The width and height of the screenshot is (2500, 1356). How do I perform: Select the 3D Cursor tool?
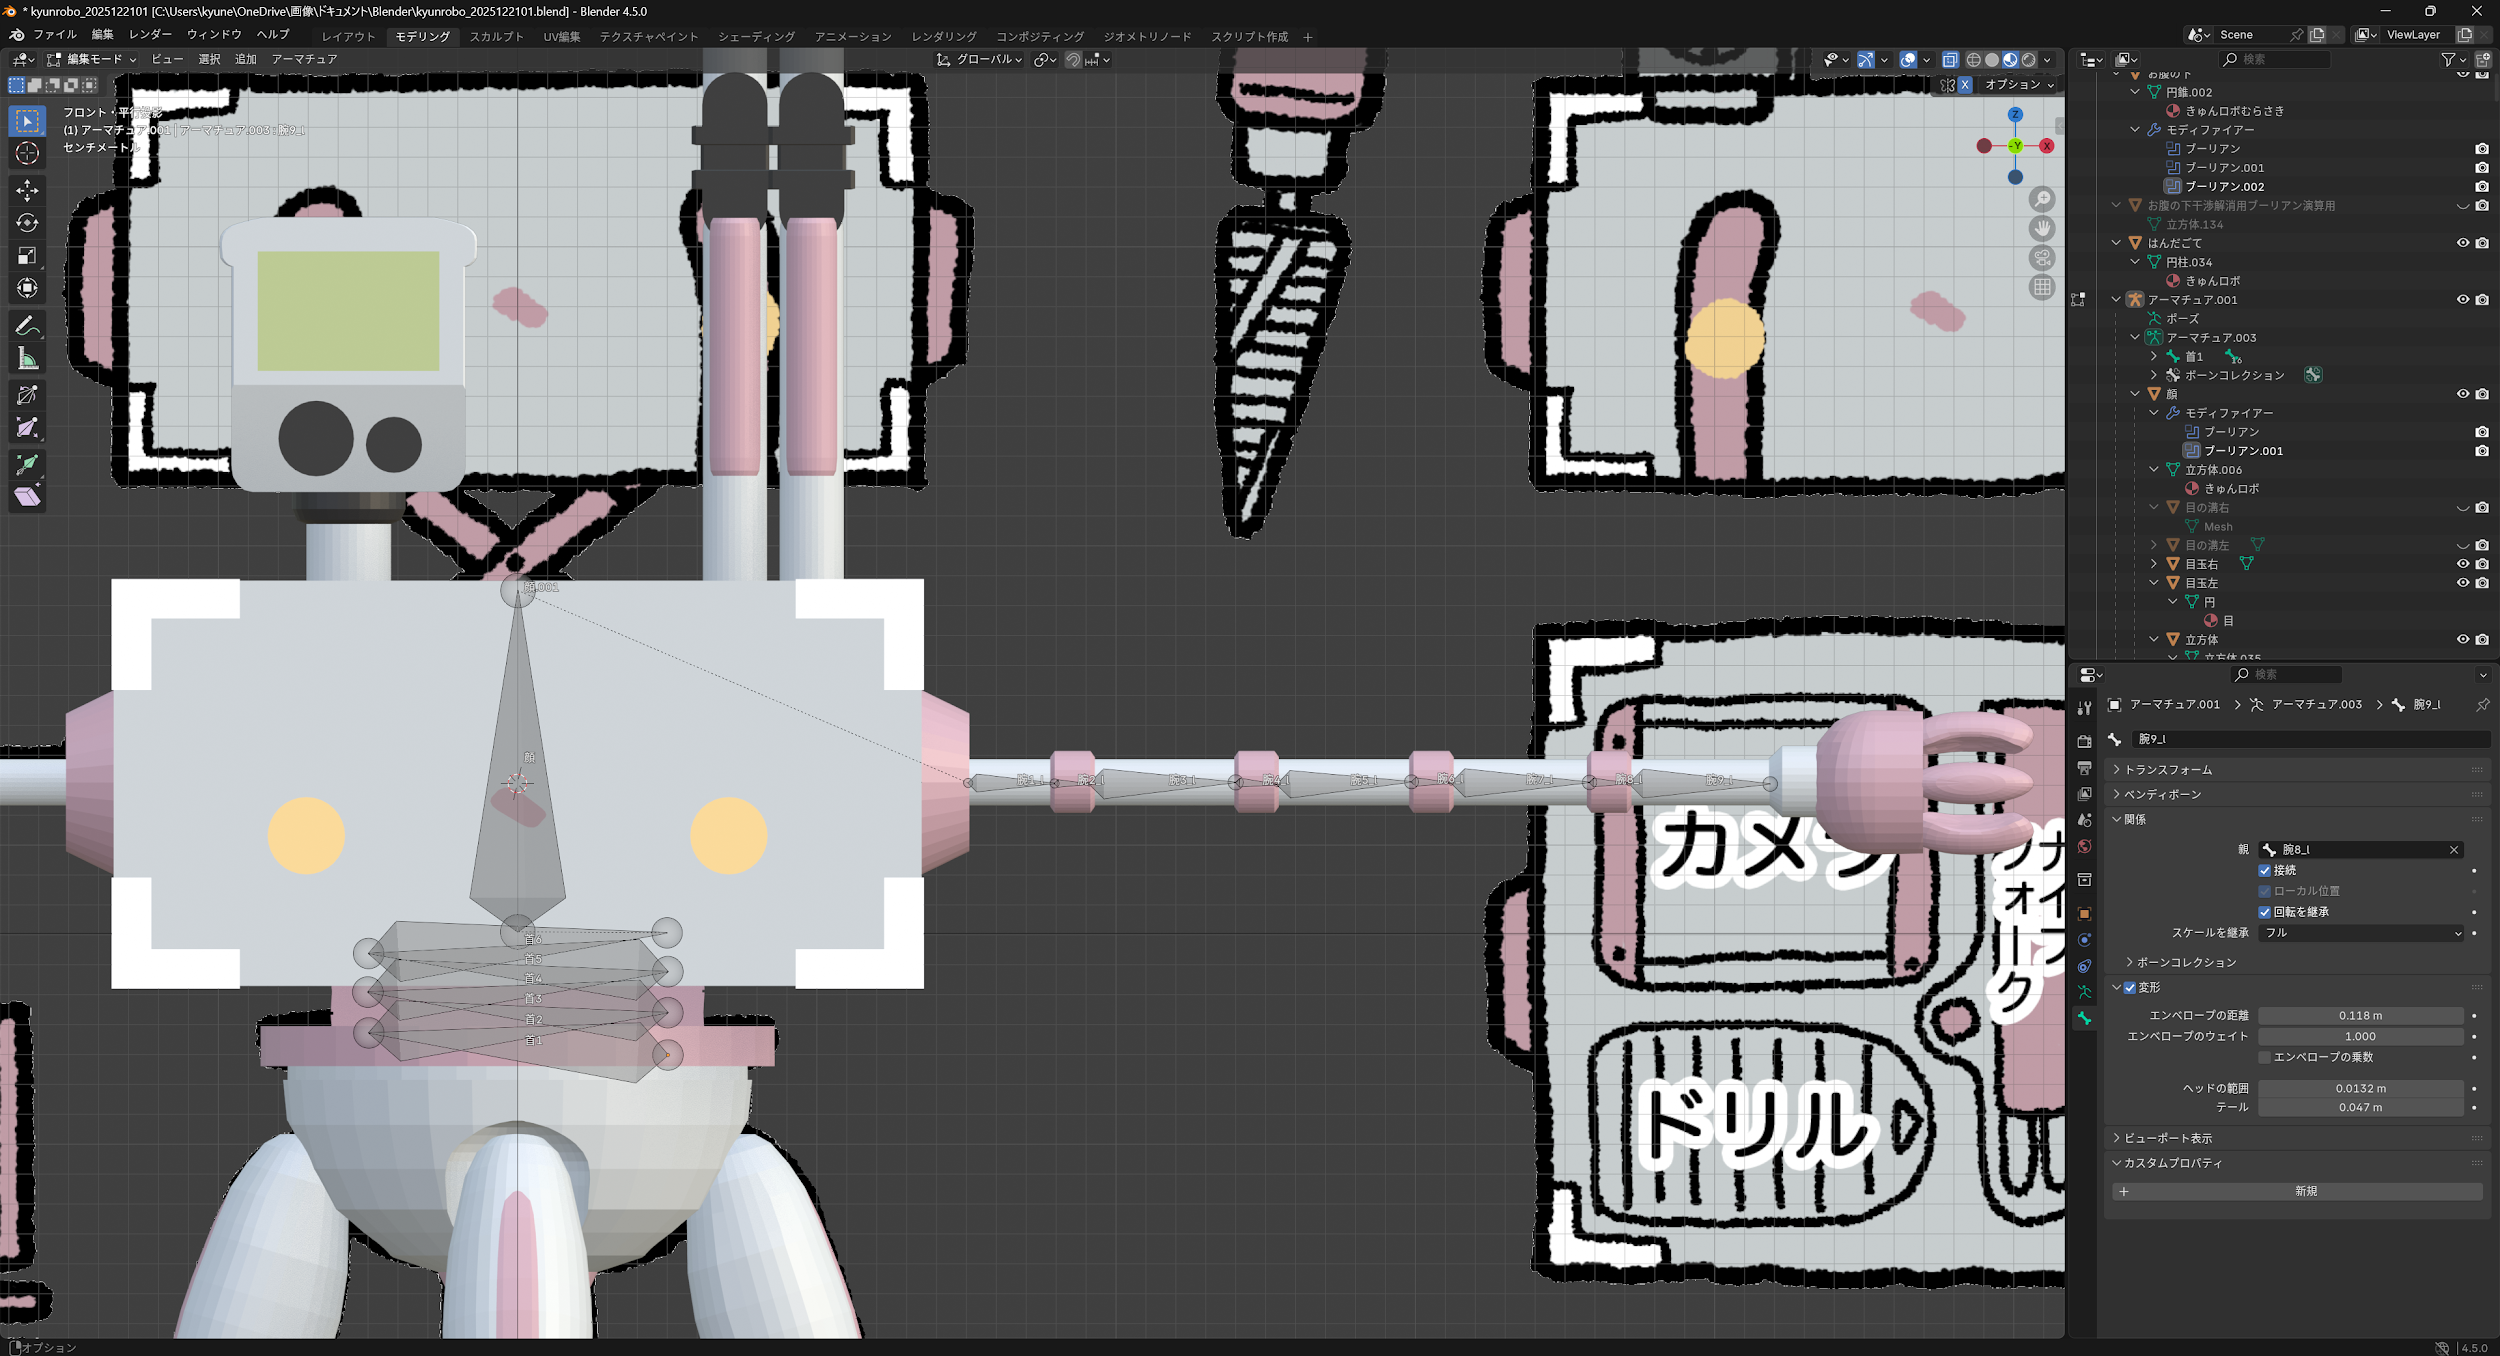(27, 153)
